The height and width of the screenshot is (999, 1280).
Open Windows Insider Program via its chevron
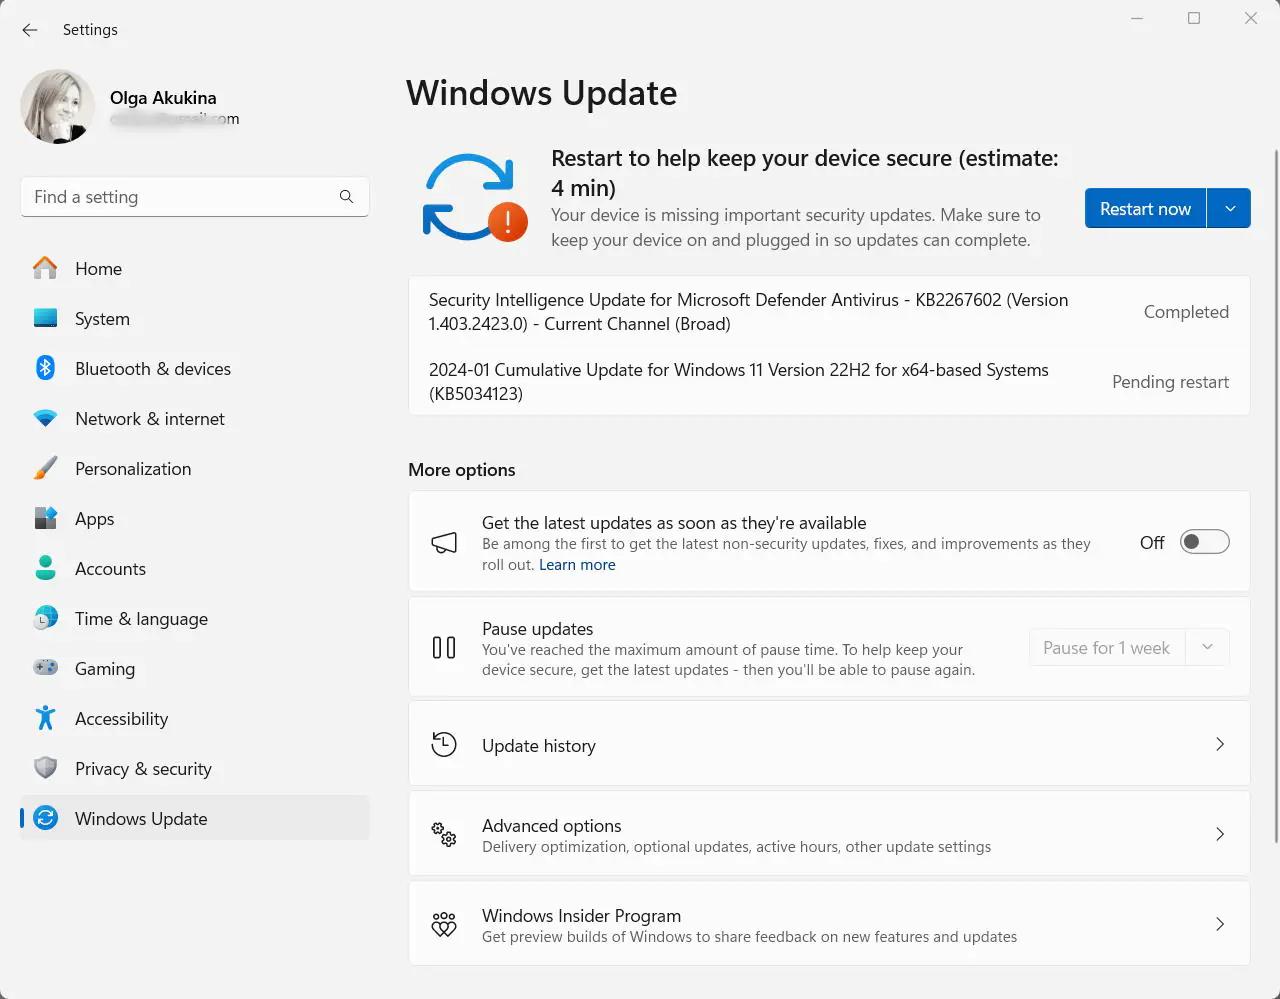coord(1220,924)
